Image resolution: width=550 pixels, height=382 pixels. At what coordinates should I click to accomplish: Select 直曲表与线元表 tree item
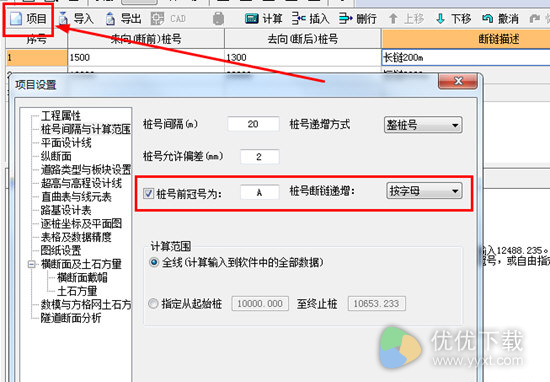point(76,197)
